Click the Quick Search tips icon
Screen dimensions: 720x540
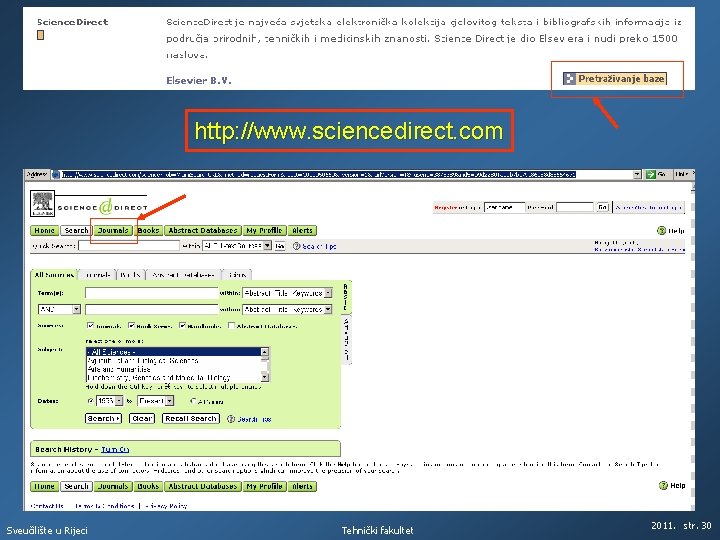coord(297,246)
